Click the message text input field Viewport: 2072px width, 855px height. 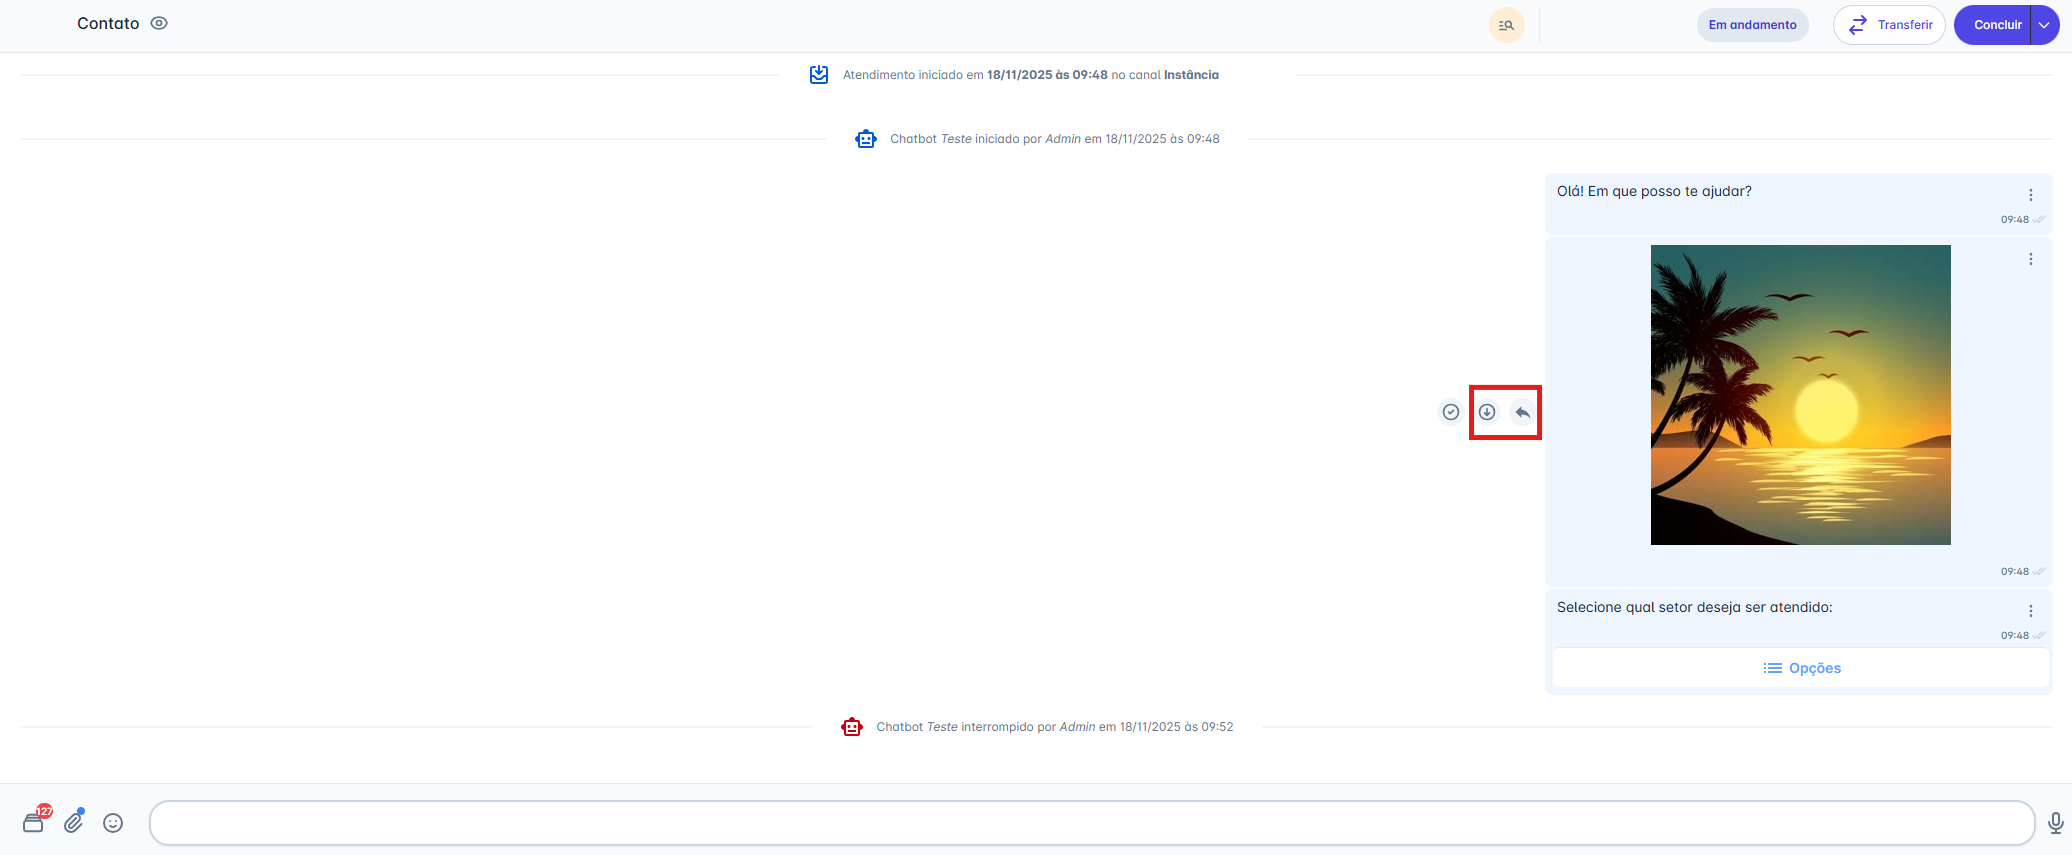point(1091,822)
